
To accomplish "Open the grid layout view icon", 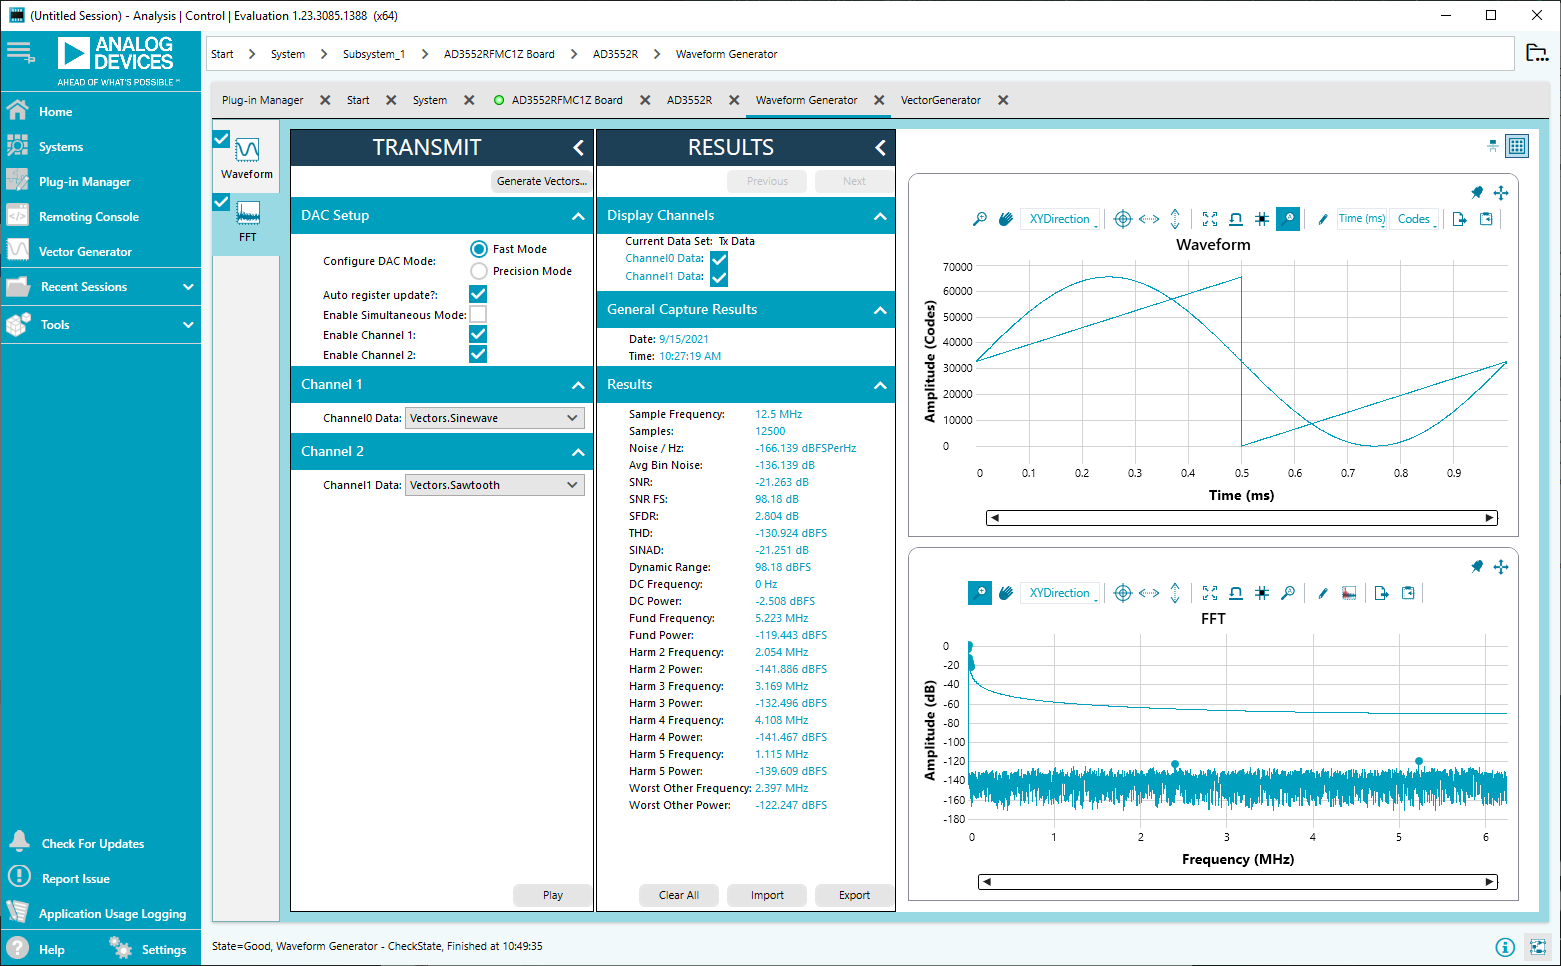I will (x=1517, y=146).
